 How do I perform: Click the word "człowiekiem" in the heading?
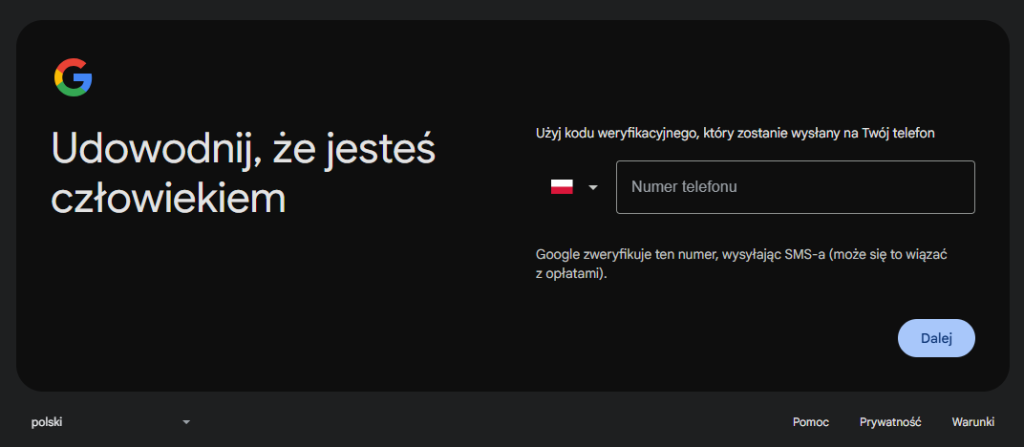tap(168, 198)
